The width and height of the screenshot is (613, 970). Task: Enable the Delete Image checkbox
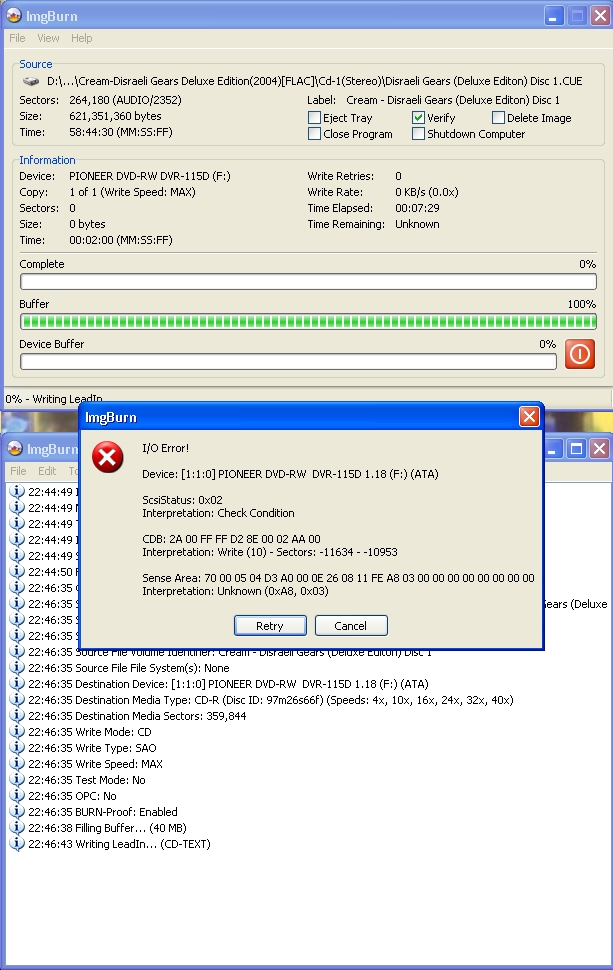tap(498, 118)
